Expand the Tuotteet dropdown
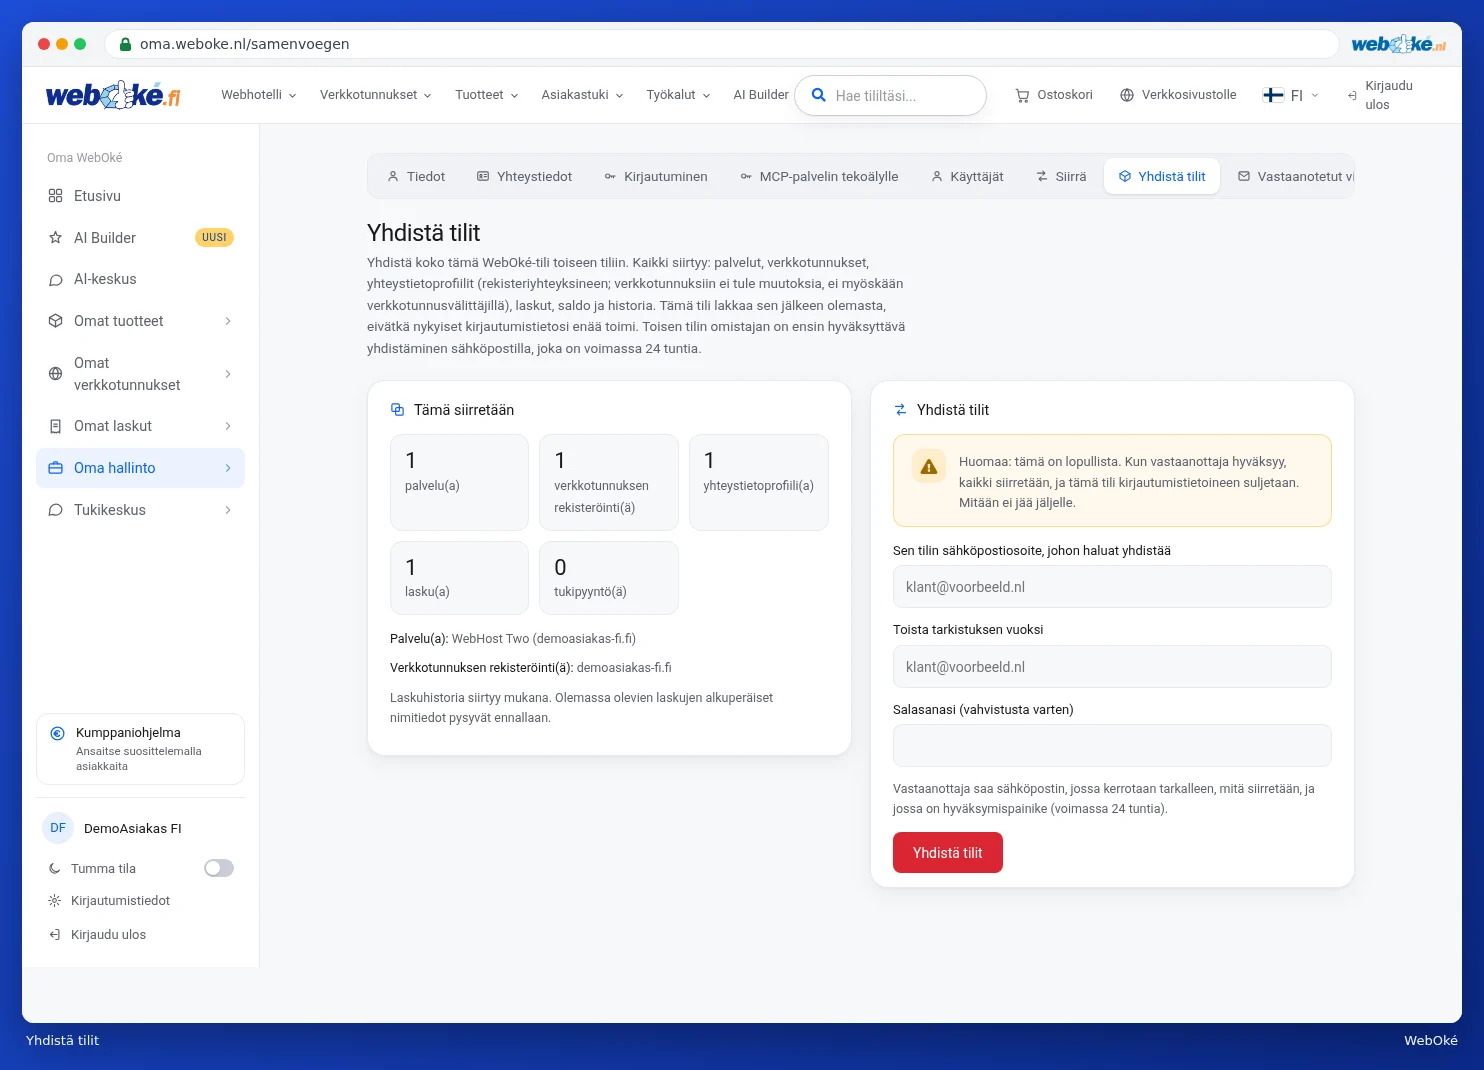 (487, 95)
